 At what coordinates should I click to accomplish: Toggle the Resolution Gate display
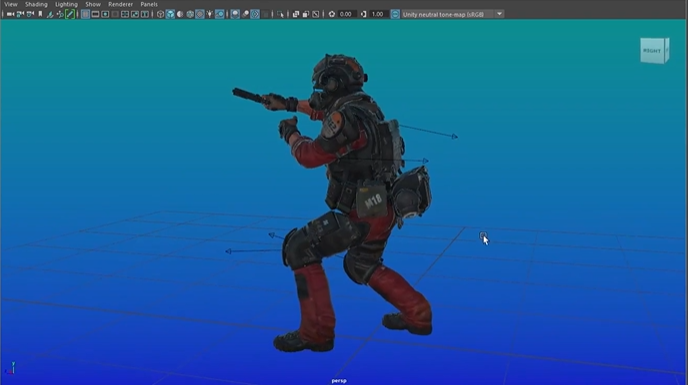(105, 14)
